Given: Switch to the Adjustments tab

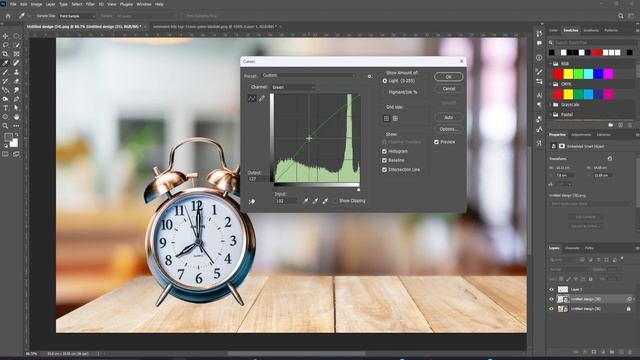Looking at the screenshot, I should click(581, 135).
